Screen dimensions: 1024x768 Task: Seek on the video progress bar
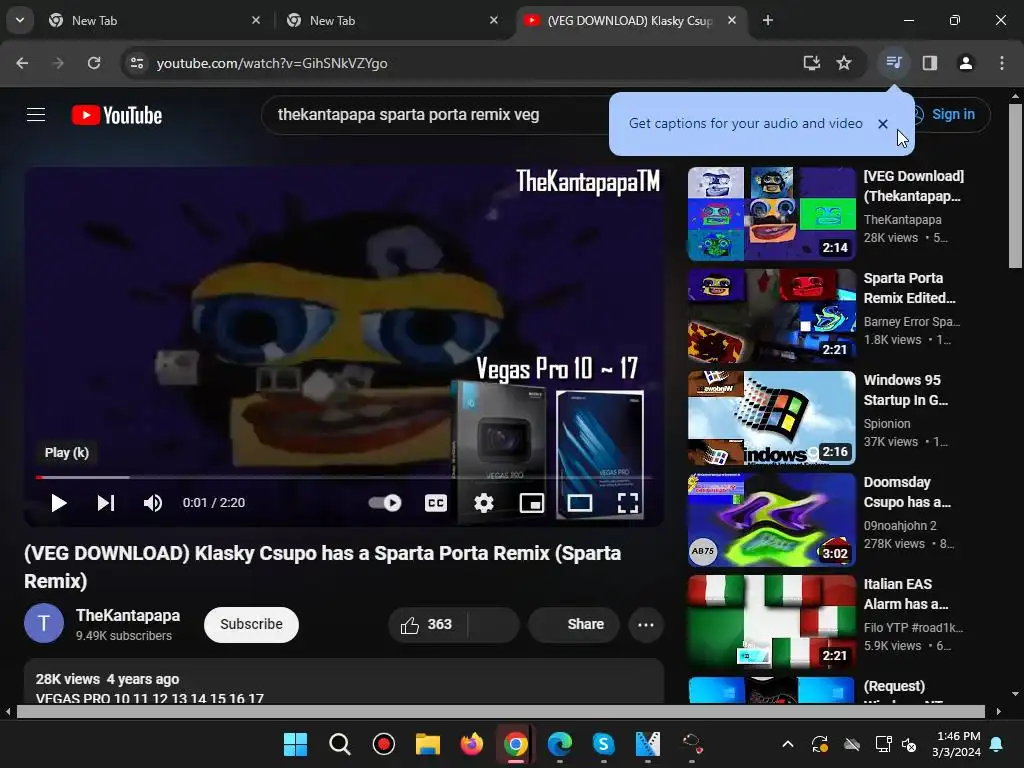coord(345,477)
